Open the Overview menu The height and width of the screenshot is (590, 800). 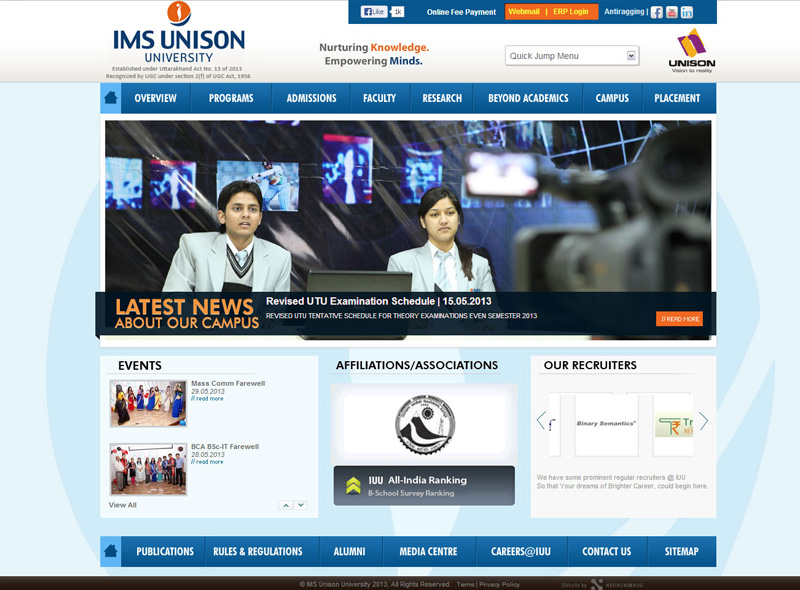click(156, 98)
